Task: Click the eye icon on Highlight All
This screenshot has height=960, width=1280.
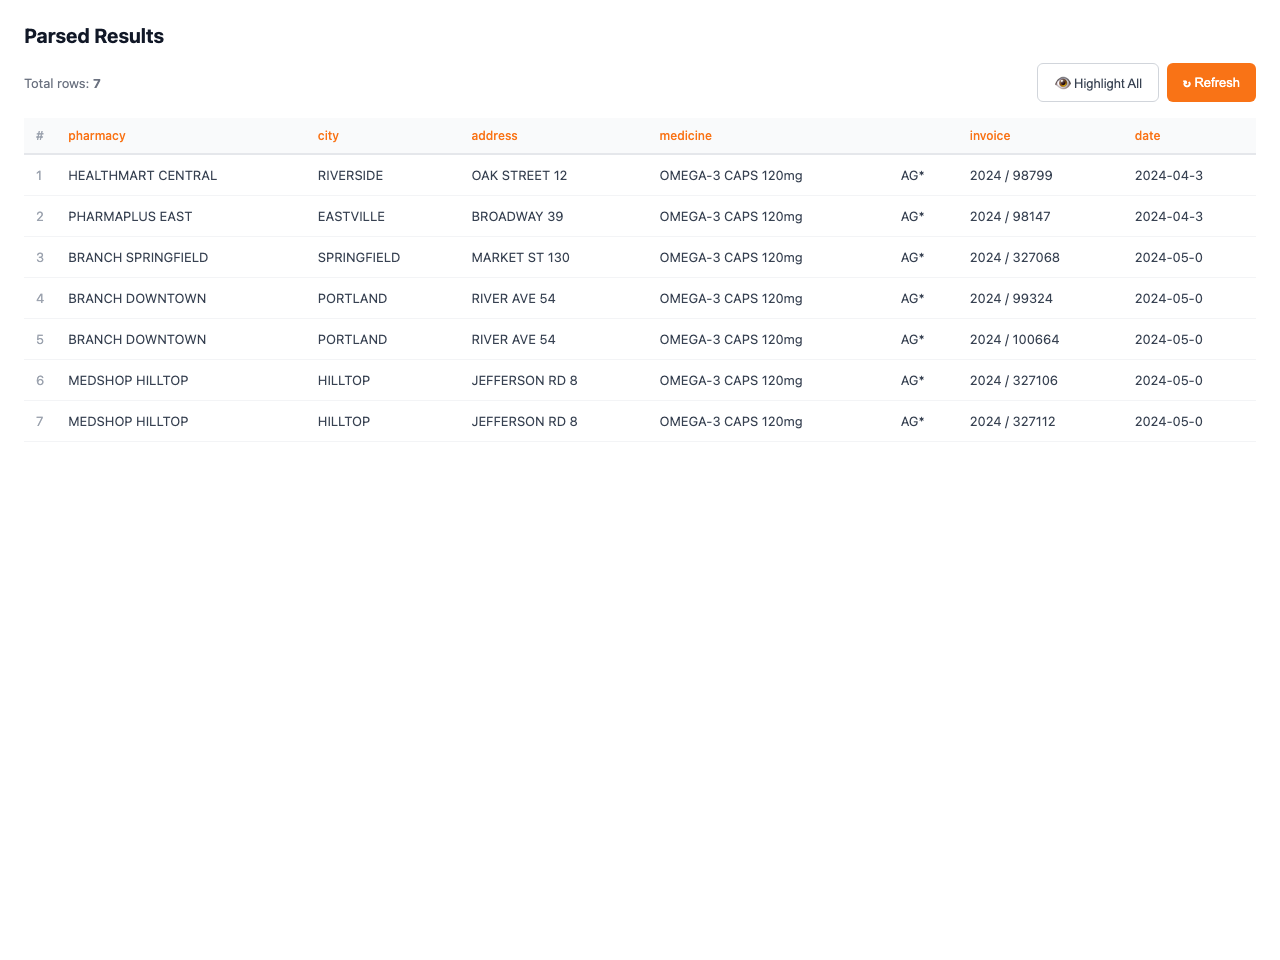Action: tap(1064, 83)
